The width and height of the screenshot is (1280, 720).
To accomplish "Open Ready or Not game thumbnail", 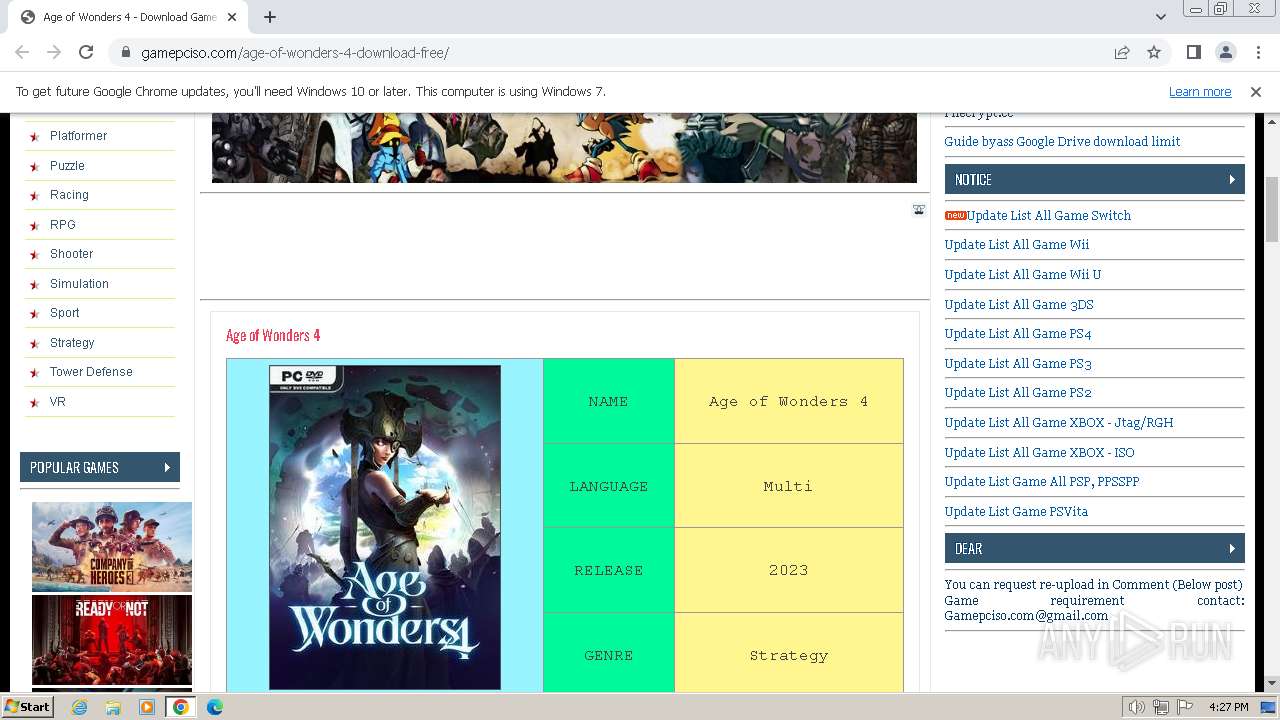I will point(112,640).
